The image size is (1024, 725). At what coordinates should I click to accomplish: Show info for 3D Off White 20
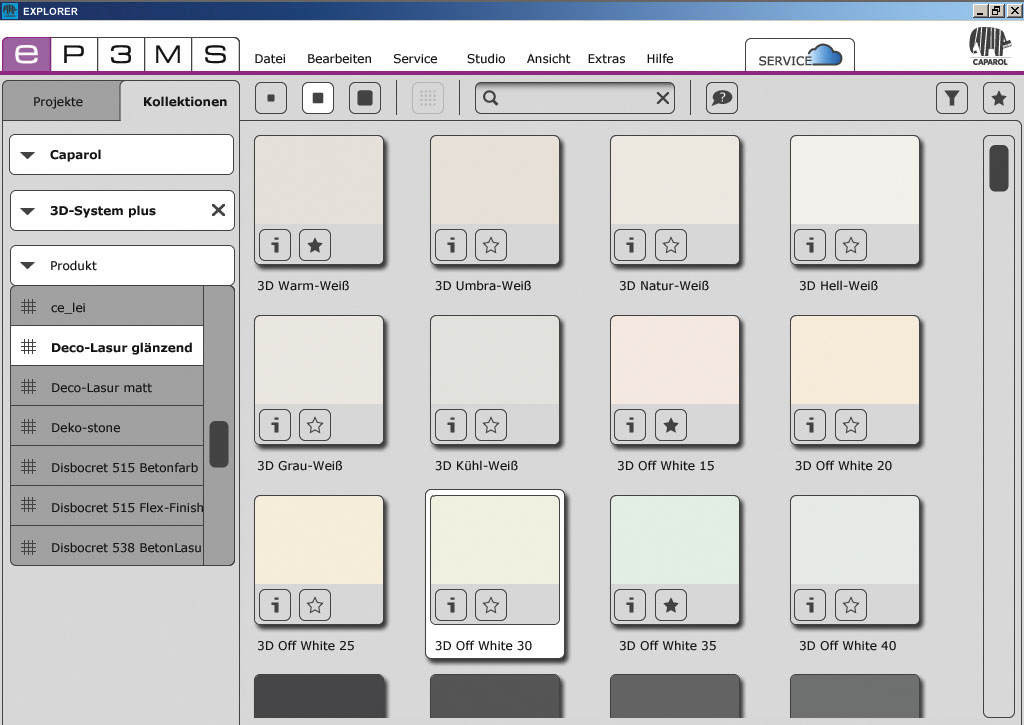[x=810, y=425]
